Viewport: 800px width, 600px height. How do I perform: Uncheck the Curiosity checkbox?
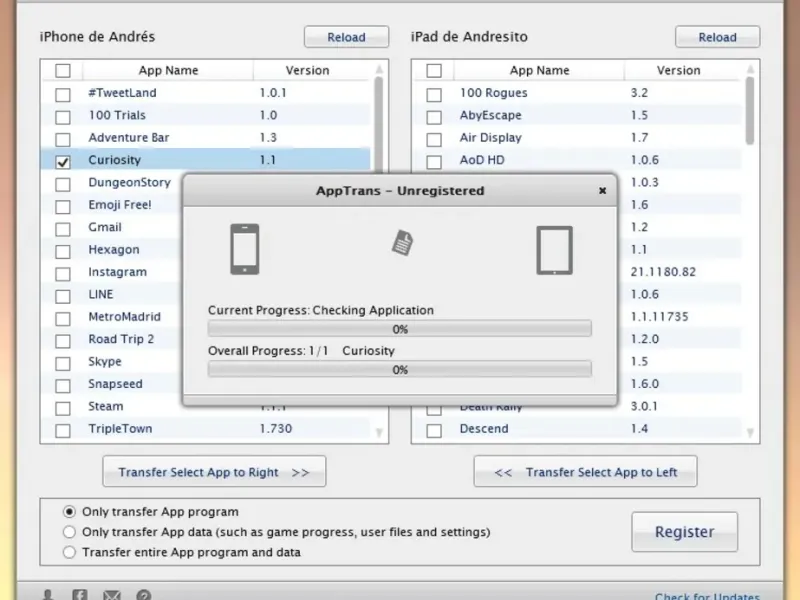tap(63, 162)
